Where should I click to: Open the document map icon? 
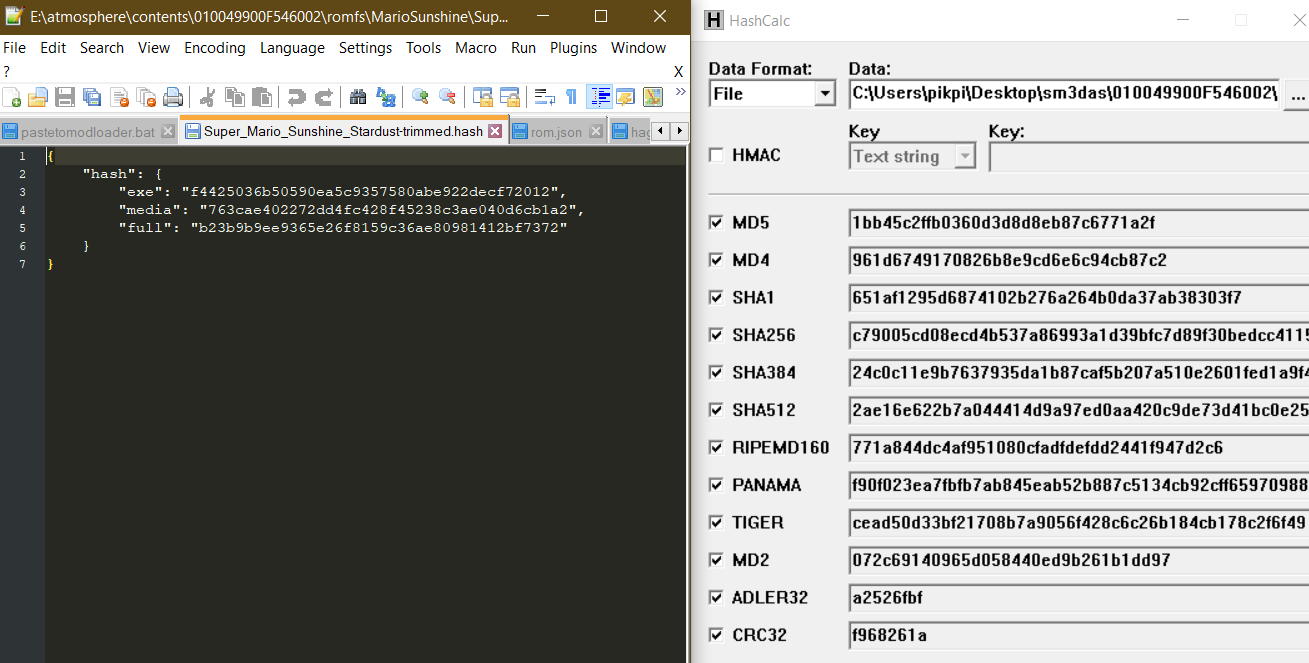653,97
